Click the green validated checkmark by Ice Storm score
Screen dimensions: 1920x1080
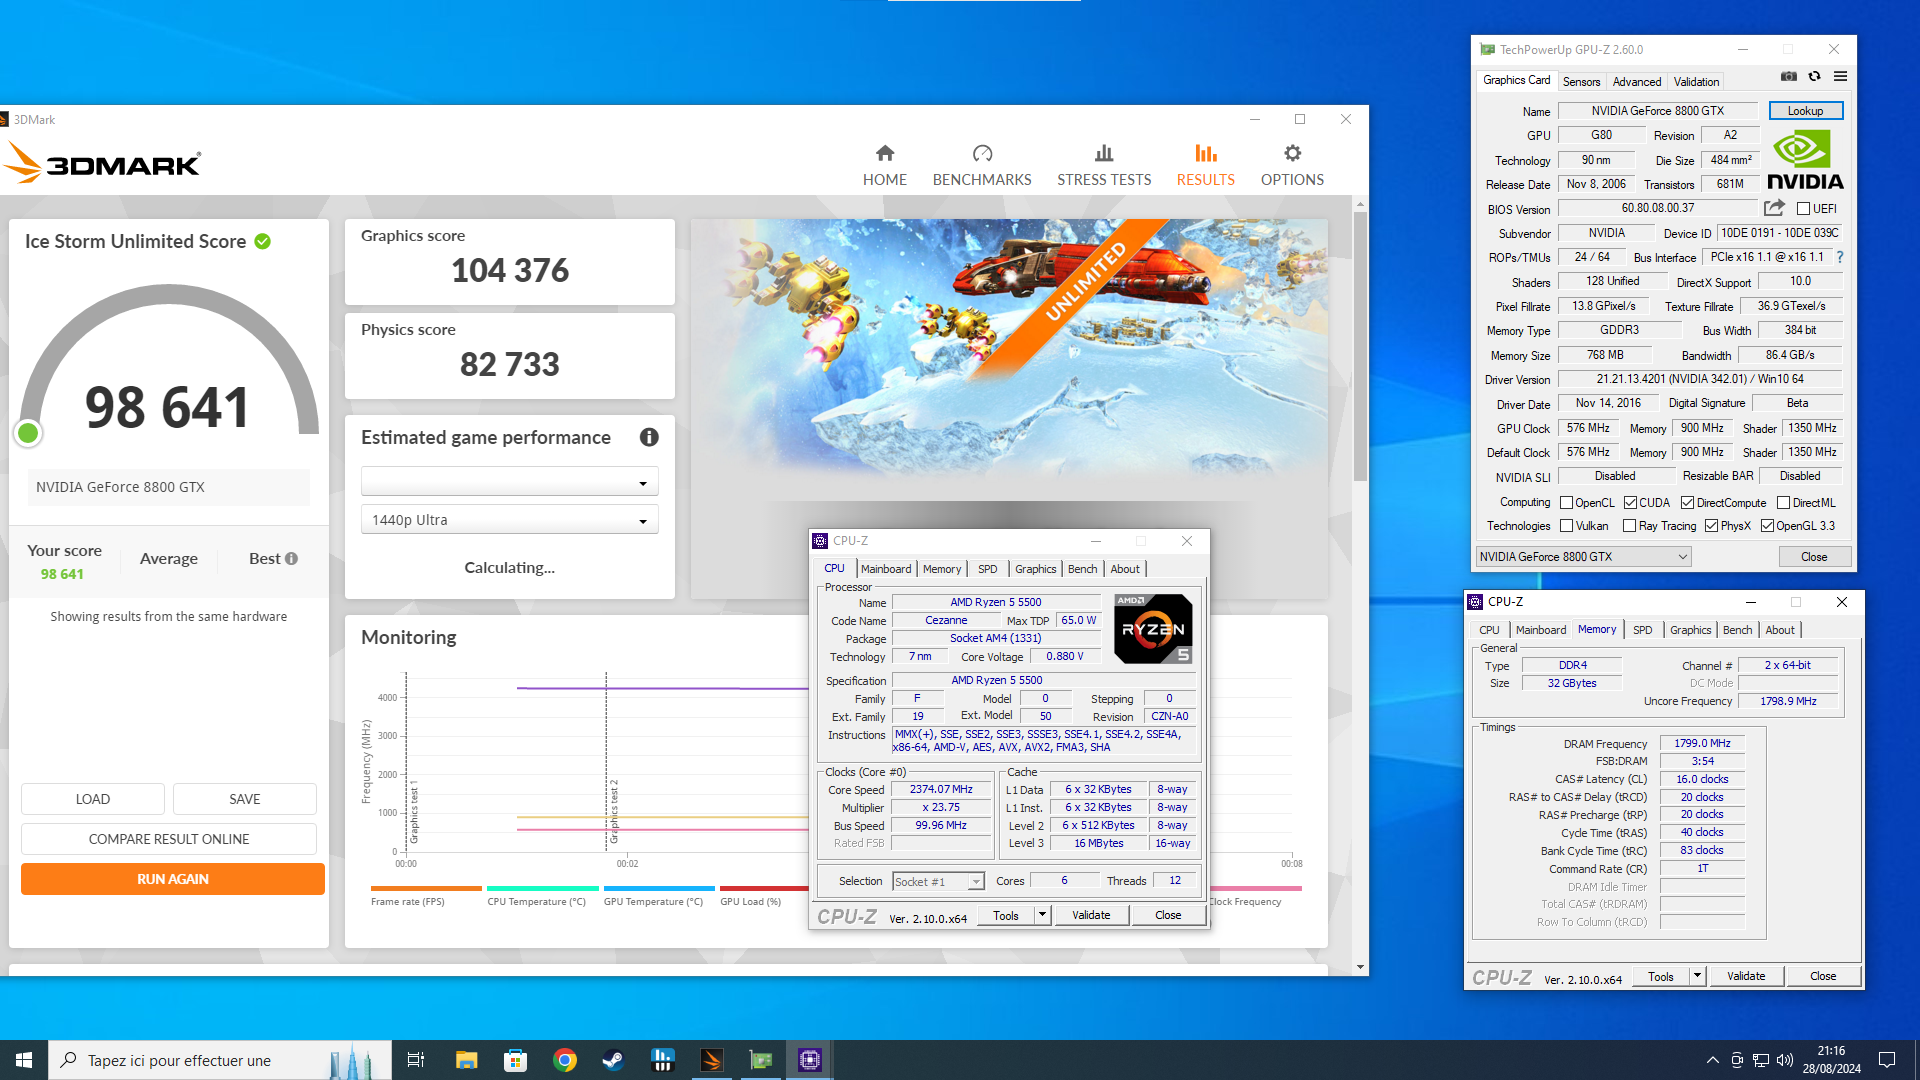(x=263, y=241)
